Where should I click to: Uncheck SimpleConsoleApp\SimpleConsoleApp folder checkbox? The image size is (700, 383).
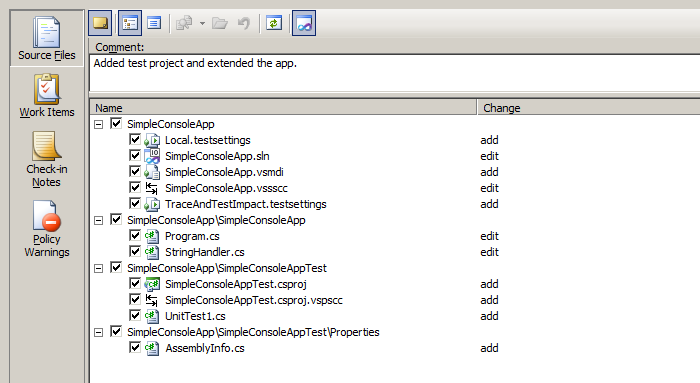116,219
